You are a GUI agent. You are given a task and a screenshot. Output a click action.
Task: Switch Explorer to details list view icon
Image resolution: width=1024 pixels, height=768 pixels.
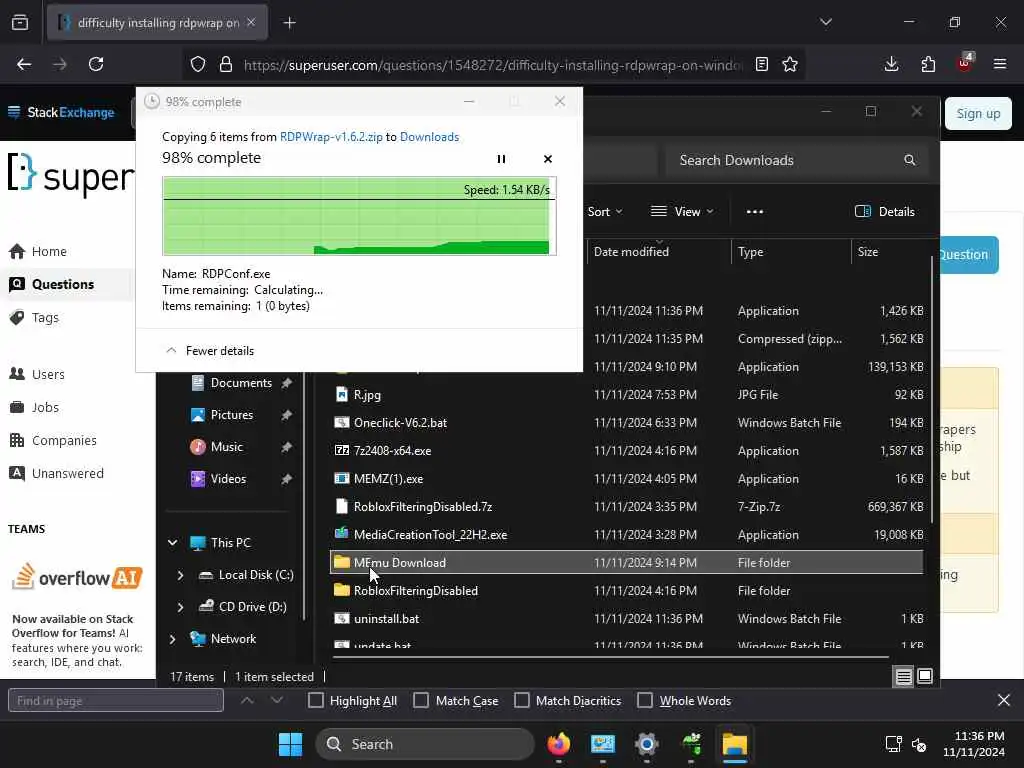click(903, 677)
